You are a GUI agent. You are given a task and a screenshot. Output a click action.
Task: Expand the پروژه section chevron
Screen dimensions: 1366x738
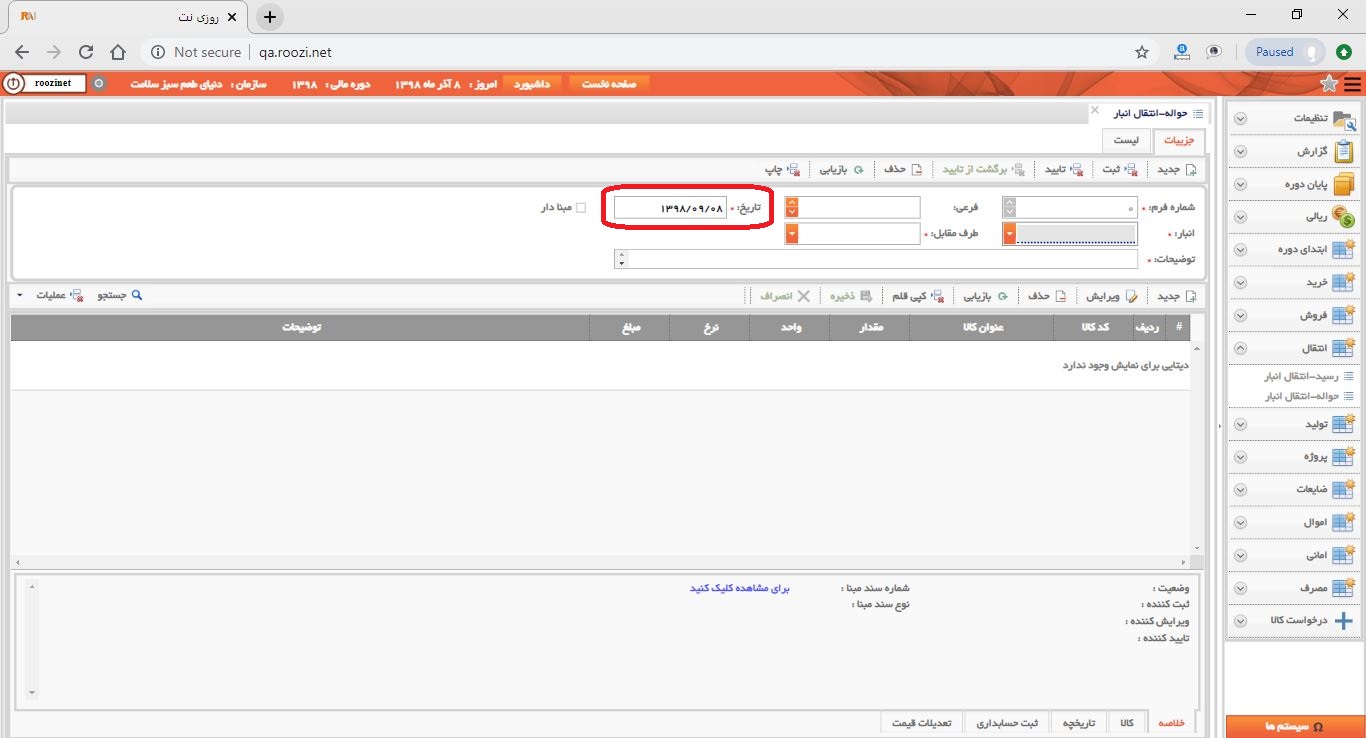pyautogui.click(x=1240, y=457)
